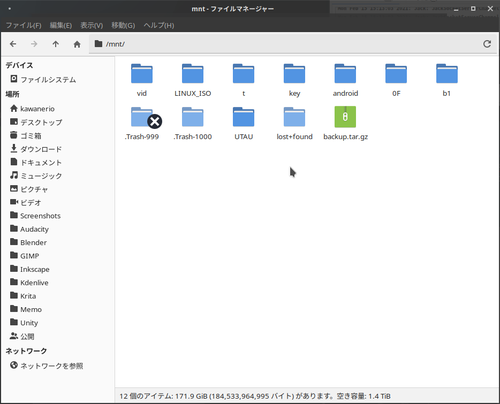Select the b1 folder icon

(447, 73)
